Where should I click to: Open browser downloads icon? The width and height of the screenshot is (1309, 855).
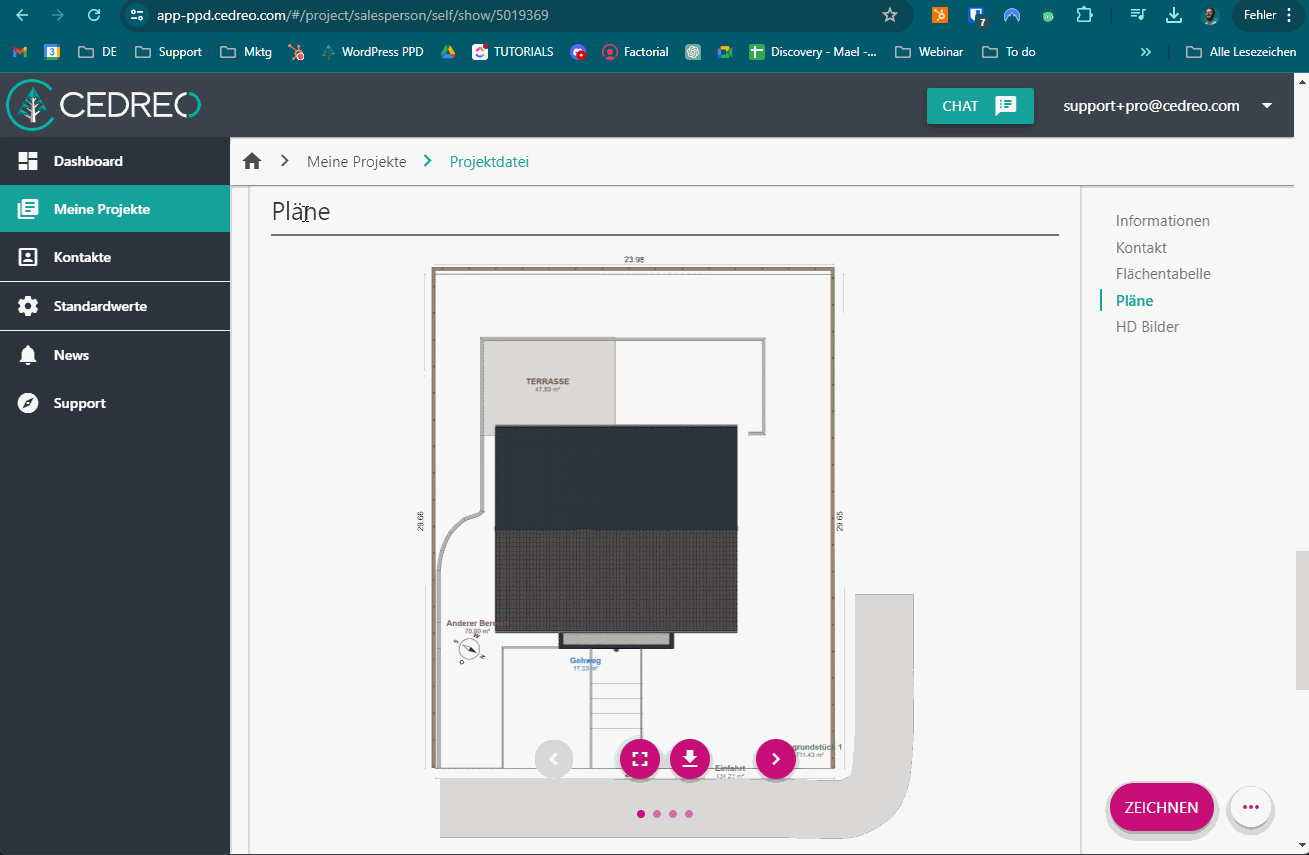[x=1174, y=15]
